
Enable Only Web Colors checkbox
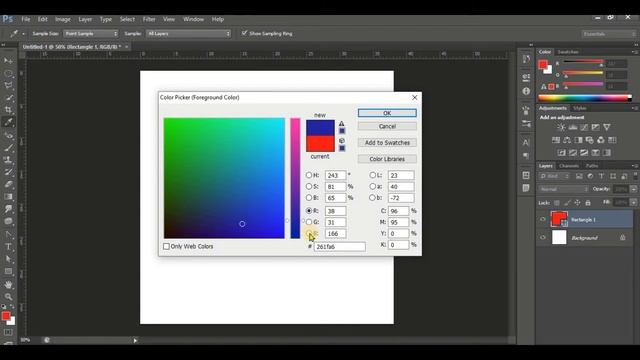tap(166, 247)
